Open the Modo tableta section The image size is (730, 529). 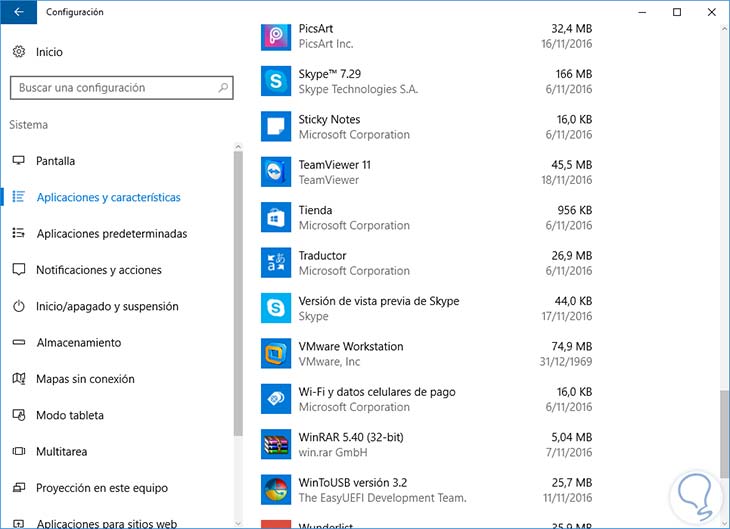[69, 416]
